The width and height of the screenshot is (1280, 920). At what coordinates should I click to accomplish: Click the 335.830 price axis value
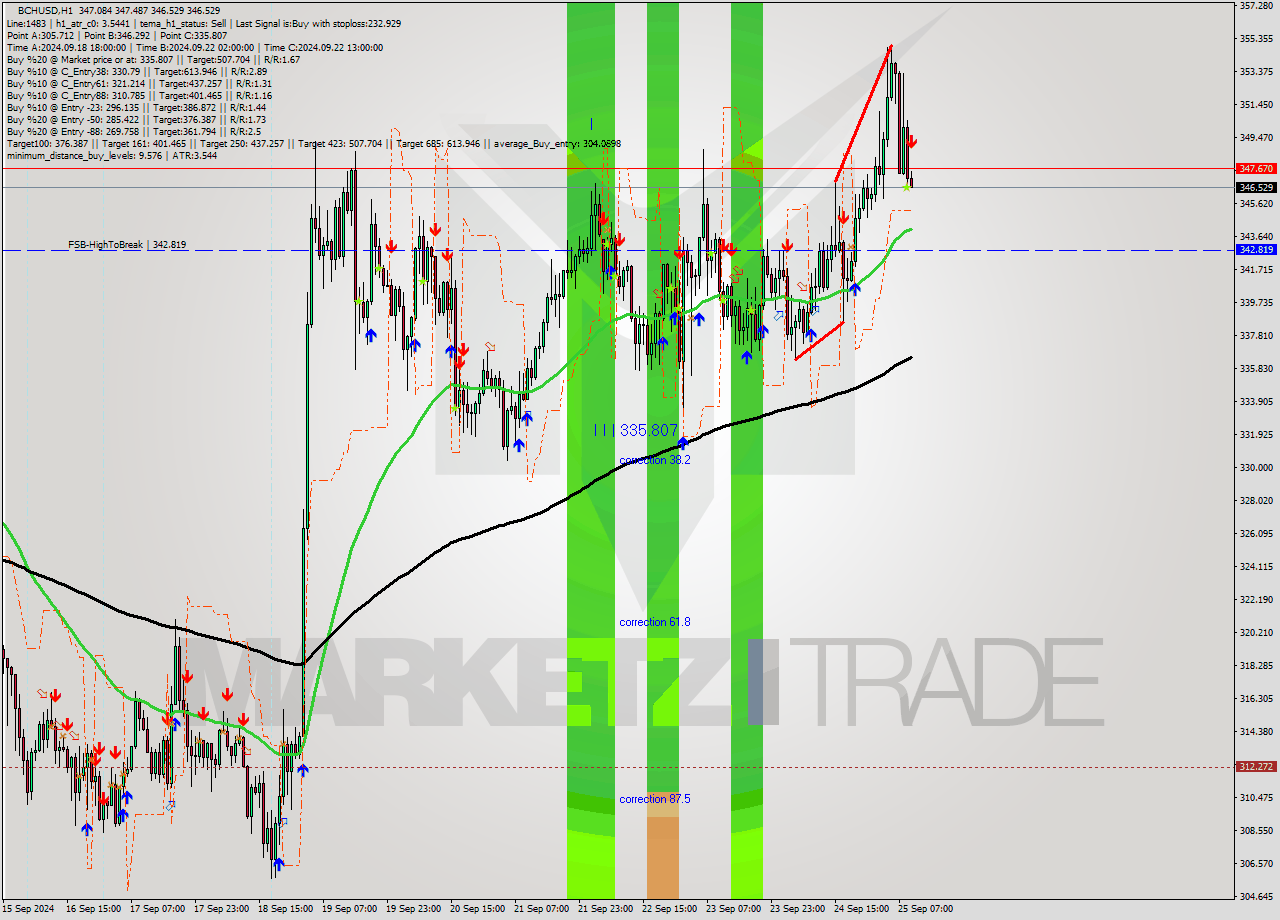coord(1256,368)
